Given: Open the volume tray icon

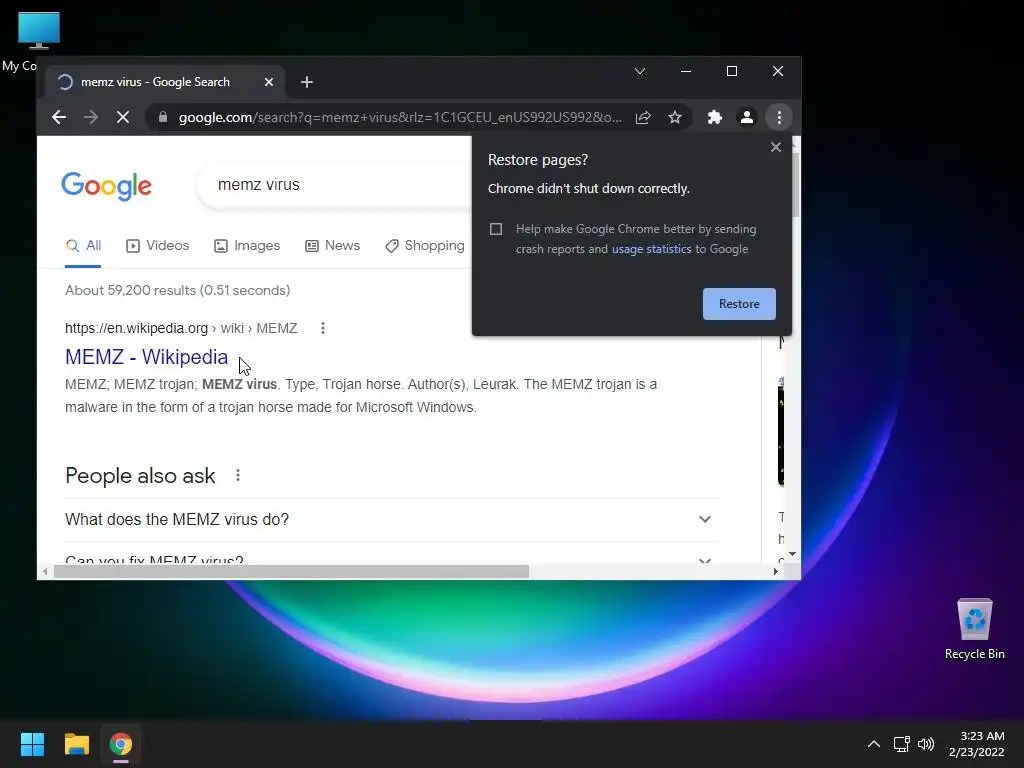Looking at the screenshot, I should (x=926, y=744).
